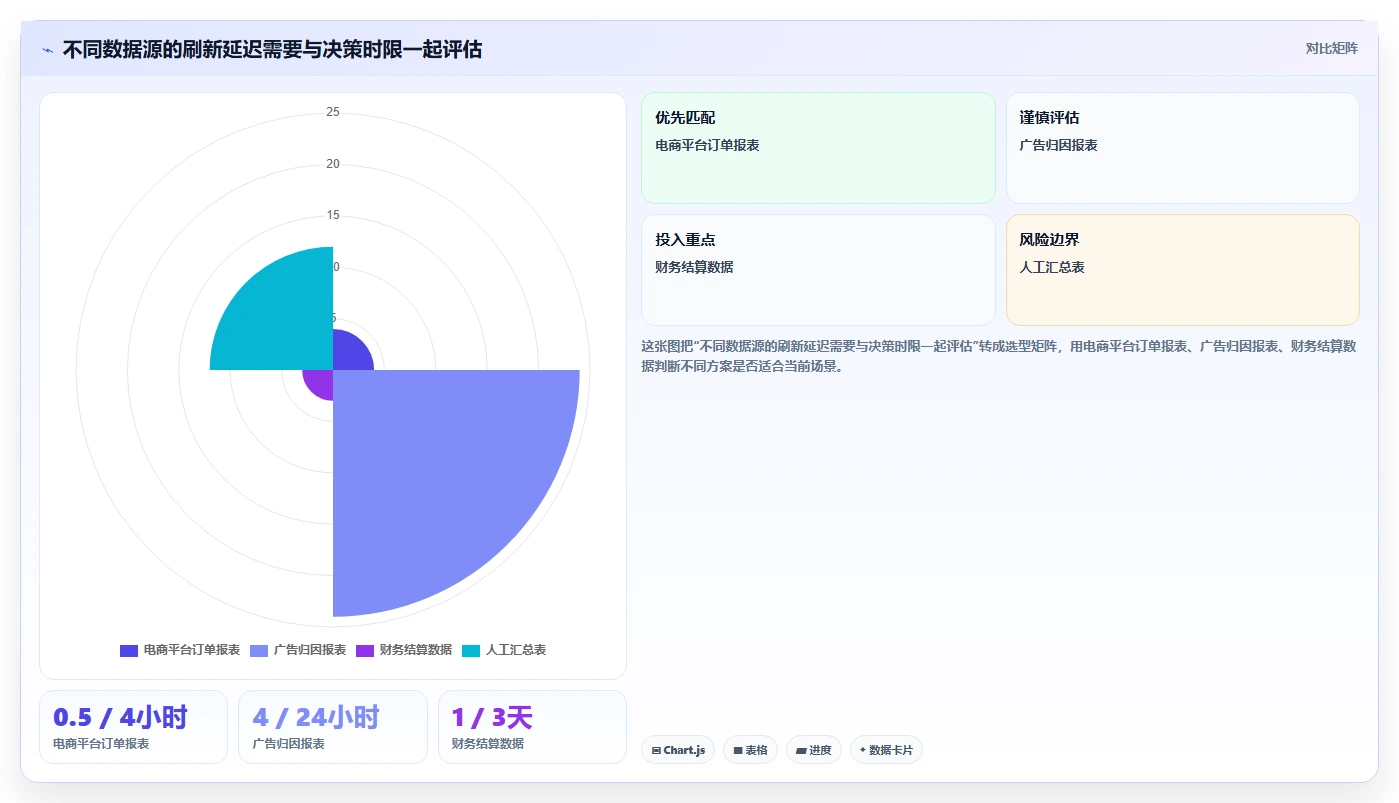Click 人工汇总表 text in 风险边界 card

[1052, 267]
